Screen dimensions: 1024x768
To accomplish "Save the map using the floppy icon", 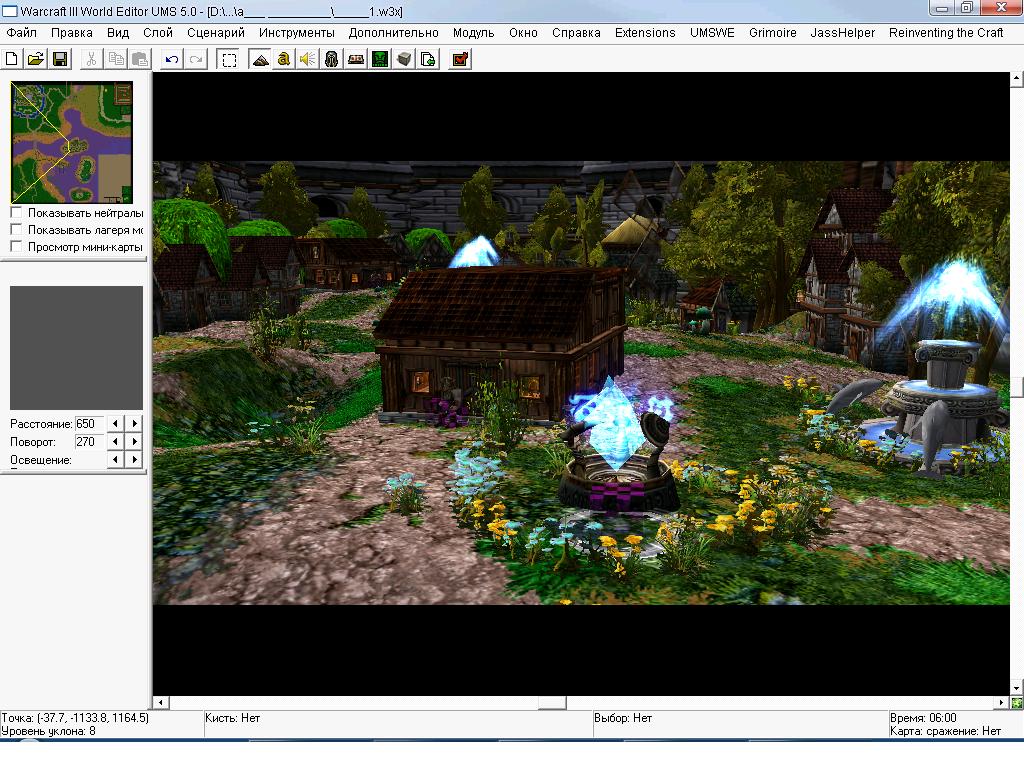I will (x=60, y=59).
